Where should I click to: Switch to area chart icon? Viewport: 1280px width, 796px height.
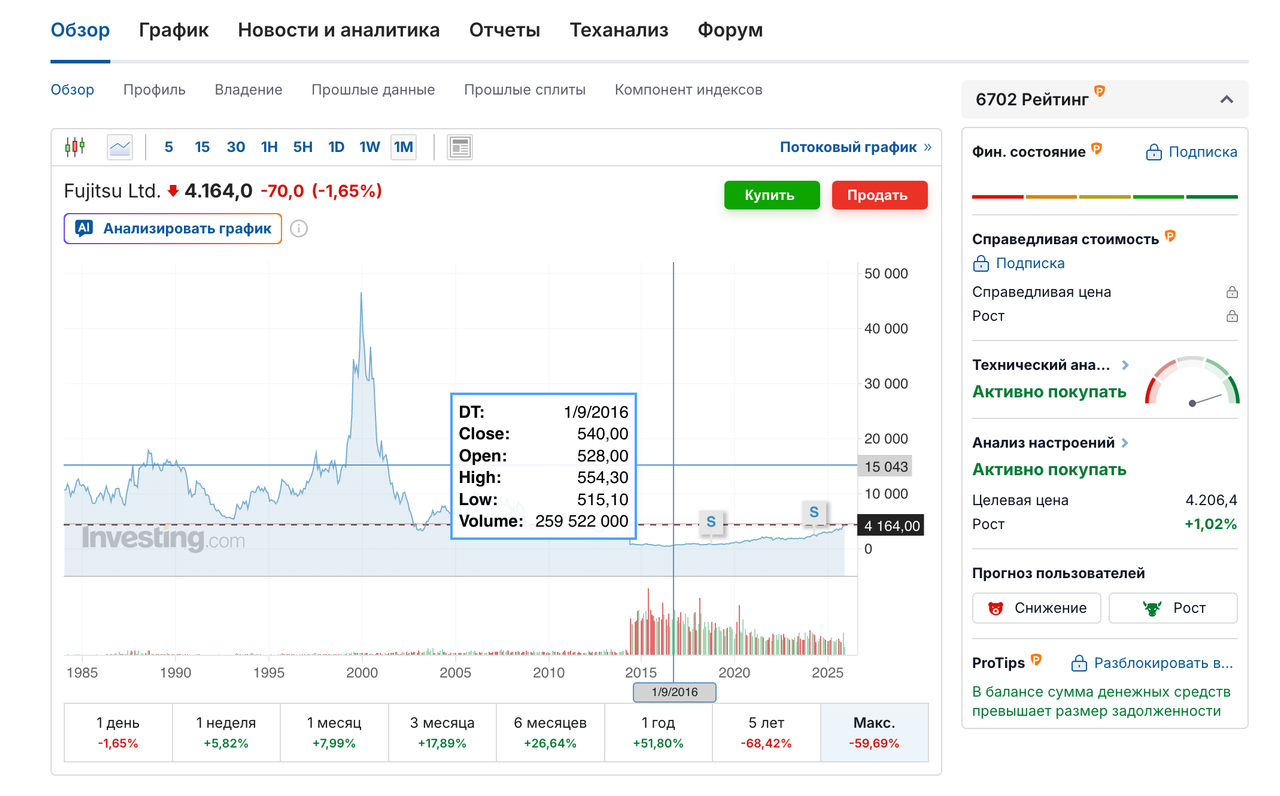pyautogui.click(x=120, y=147)
